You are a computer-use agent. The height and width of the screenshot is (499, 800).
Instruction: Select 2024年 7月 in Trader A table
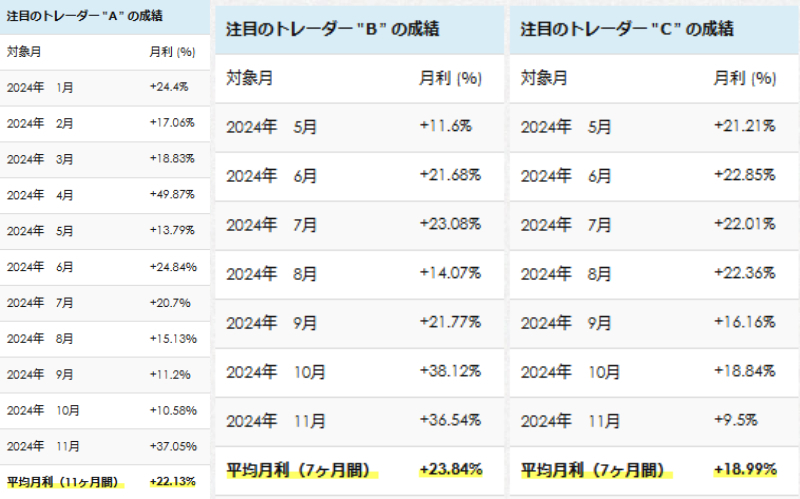pos(40,303)
